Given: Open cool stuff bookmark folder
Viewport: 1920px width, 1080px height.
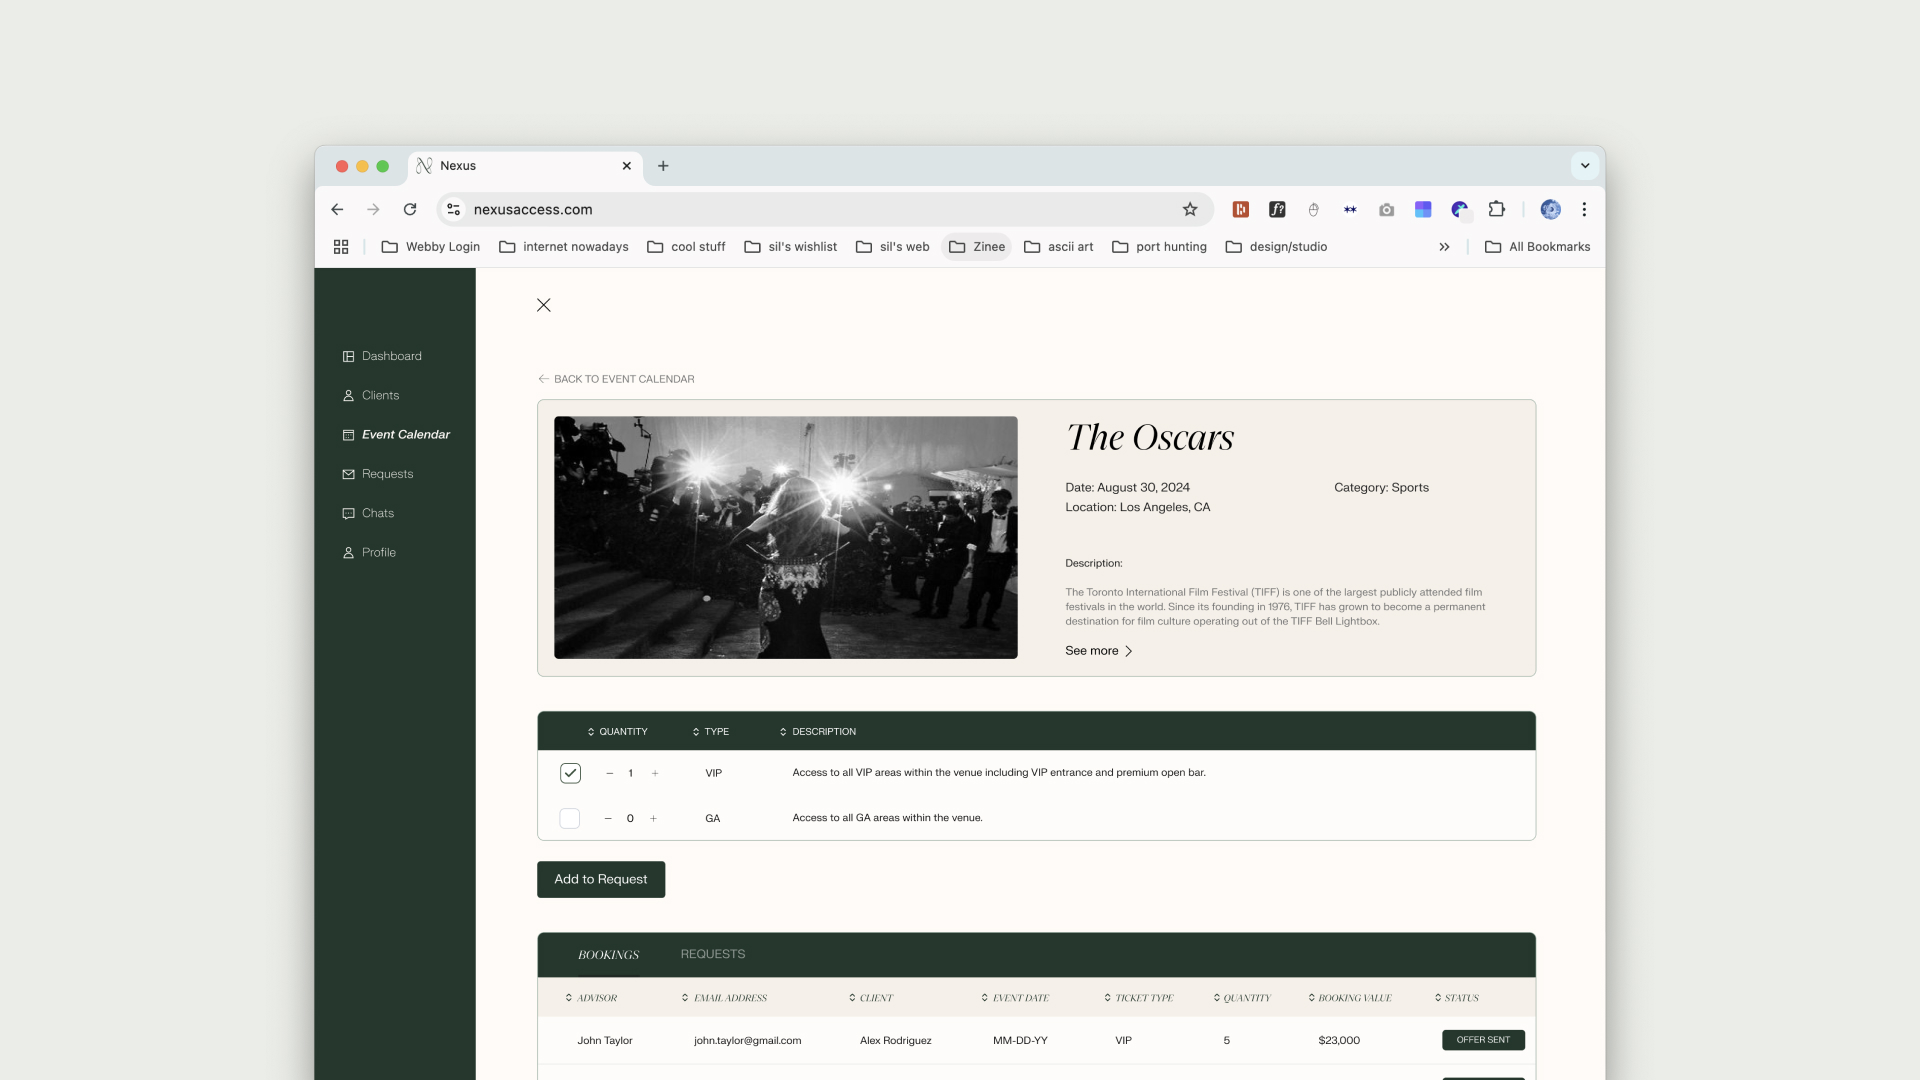Looking at the screenshot, I should (686, 247).
